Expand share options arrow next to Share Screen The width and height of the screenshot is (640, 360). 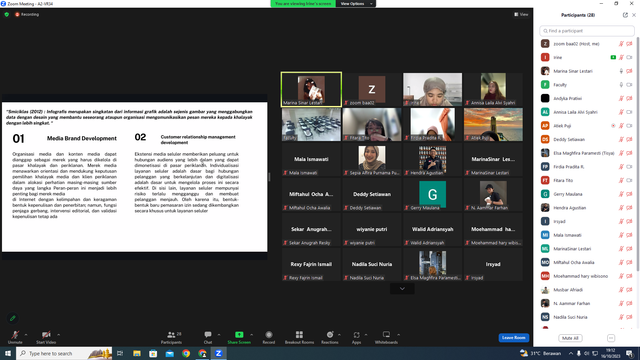251,335
